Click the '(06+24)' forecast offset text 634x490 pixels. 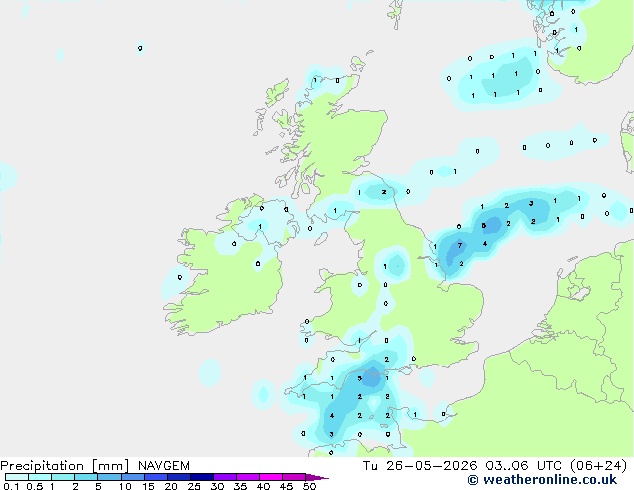pos(598,466)
